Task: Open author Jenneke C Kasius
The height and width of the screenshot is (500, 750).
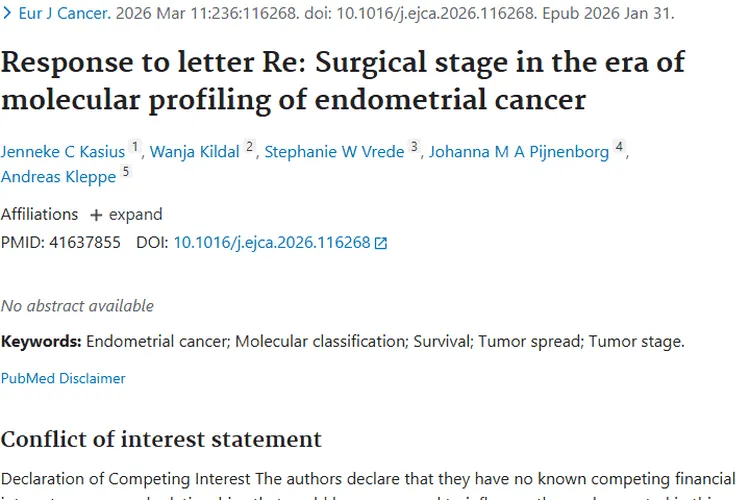Action: tap(63, 152)
